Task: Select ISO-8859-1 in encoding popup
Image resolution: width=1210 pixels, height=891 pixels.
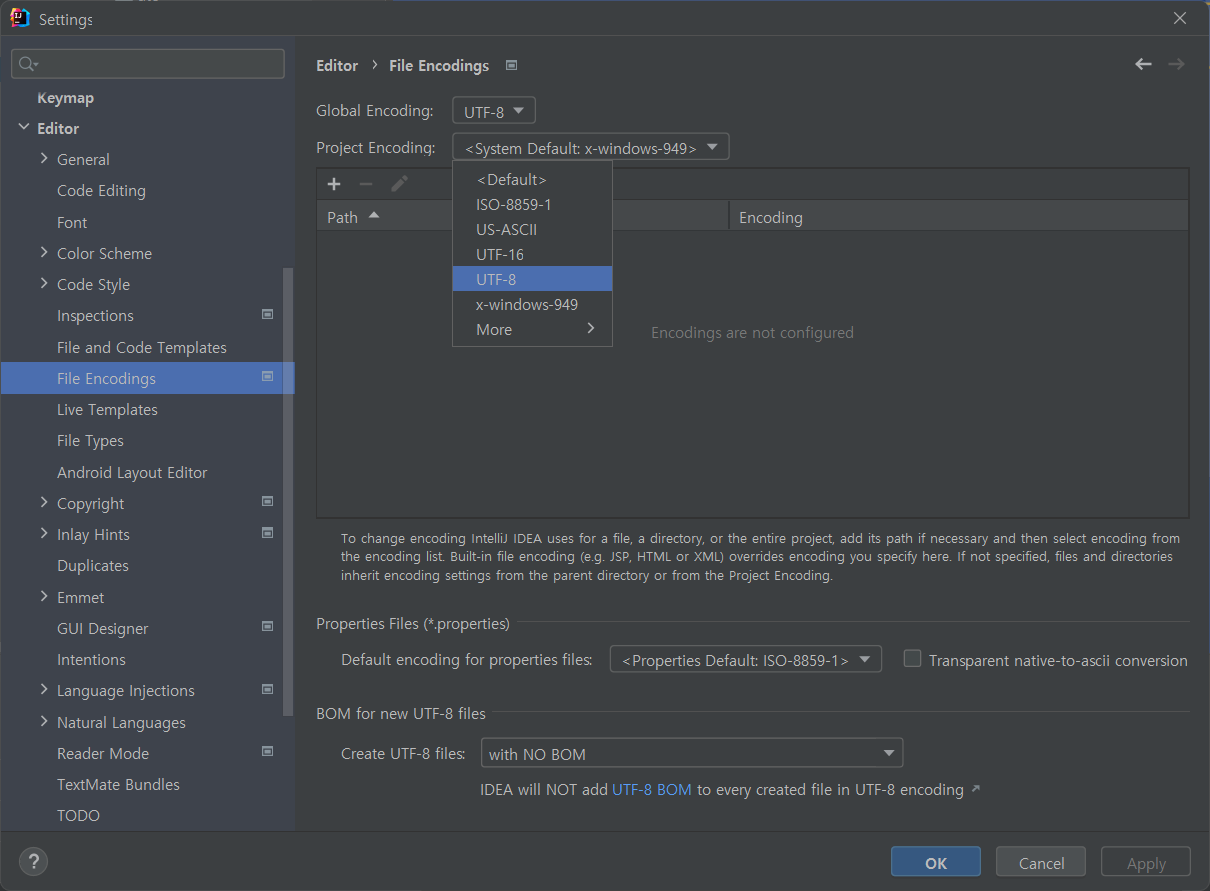Action: [532, 204]
